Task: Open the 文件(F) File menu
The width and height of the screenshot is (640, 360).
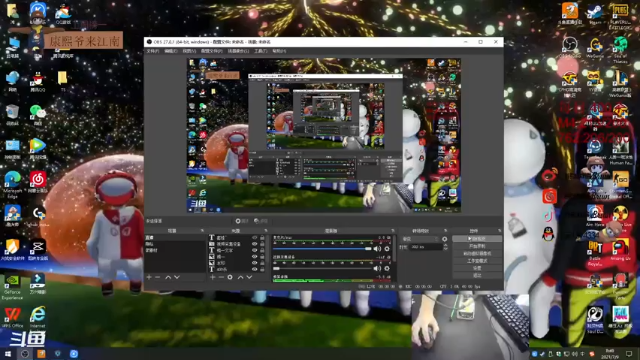Action: point(153,51)
